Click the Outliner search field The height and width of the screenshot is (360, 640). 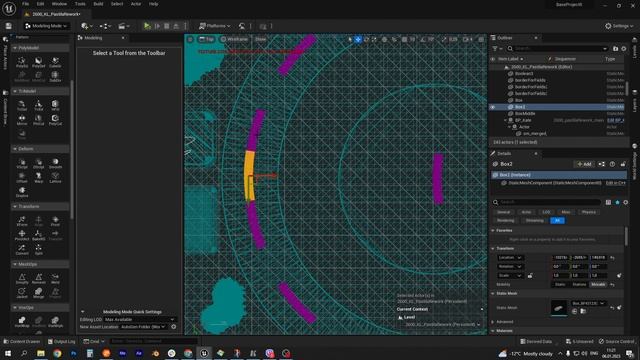(x=558, y=49)
